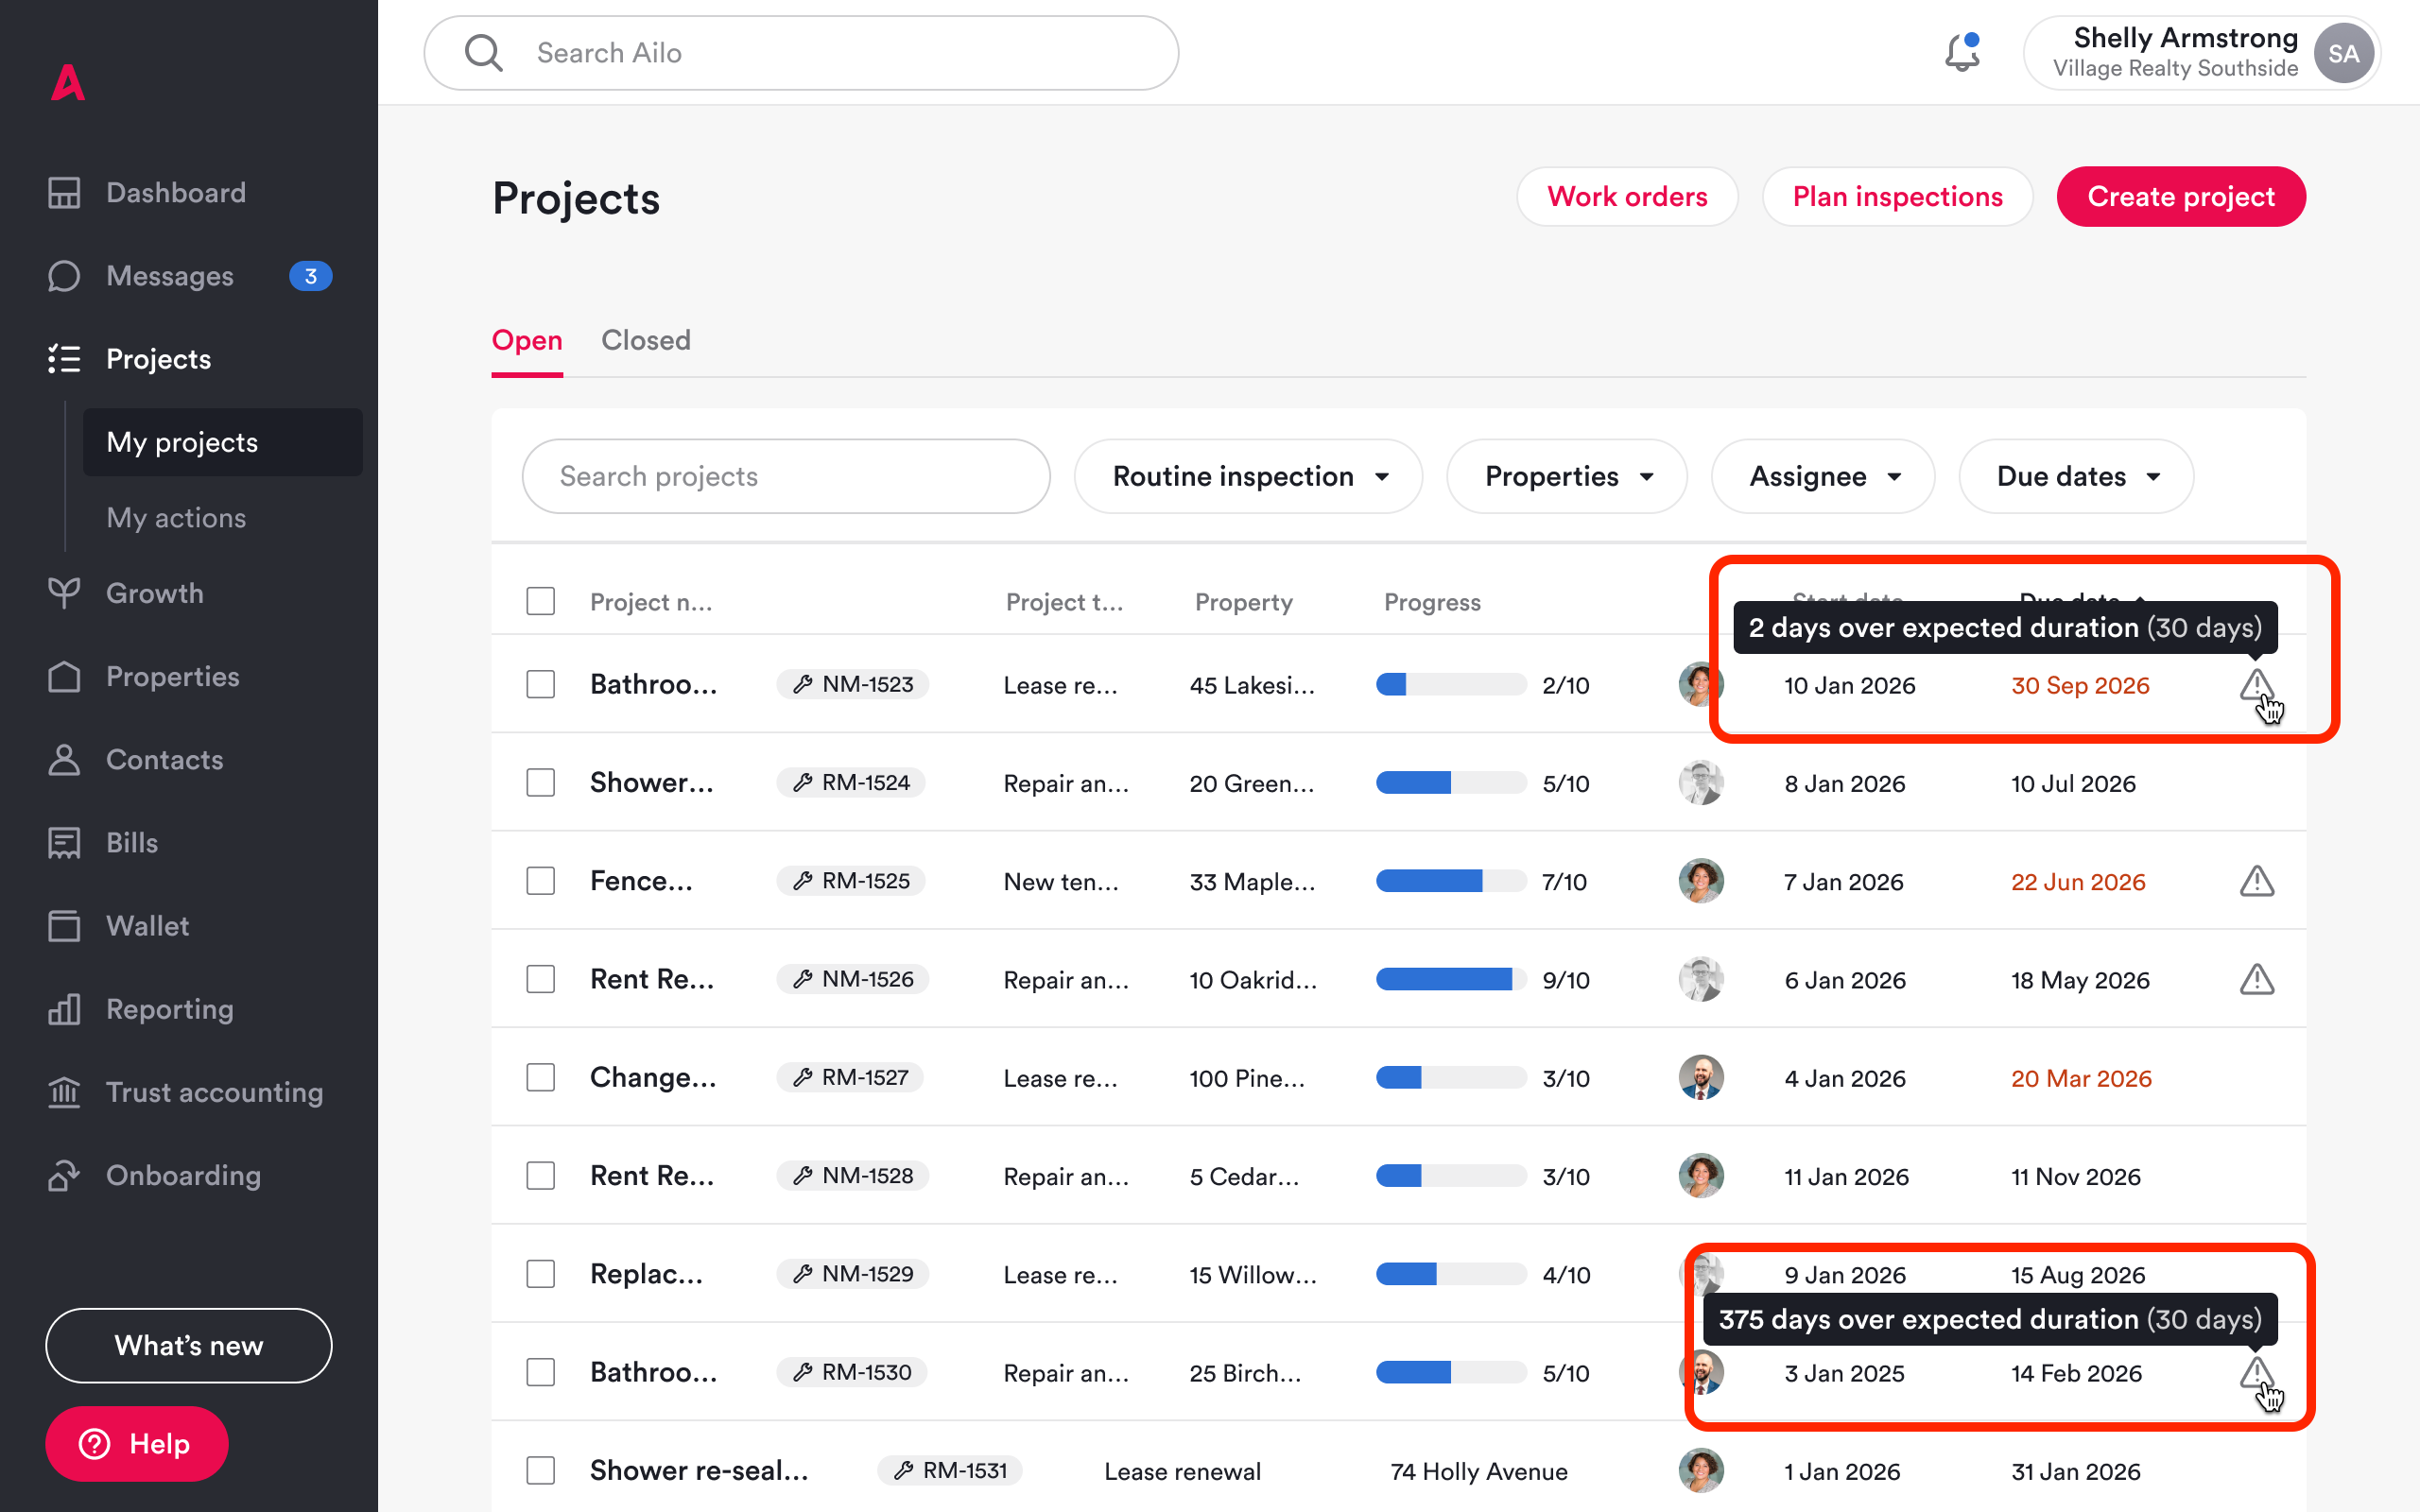
Task: Click the Ailo logo icon
Action: point(68,82)
